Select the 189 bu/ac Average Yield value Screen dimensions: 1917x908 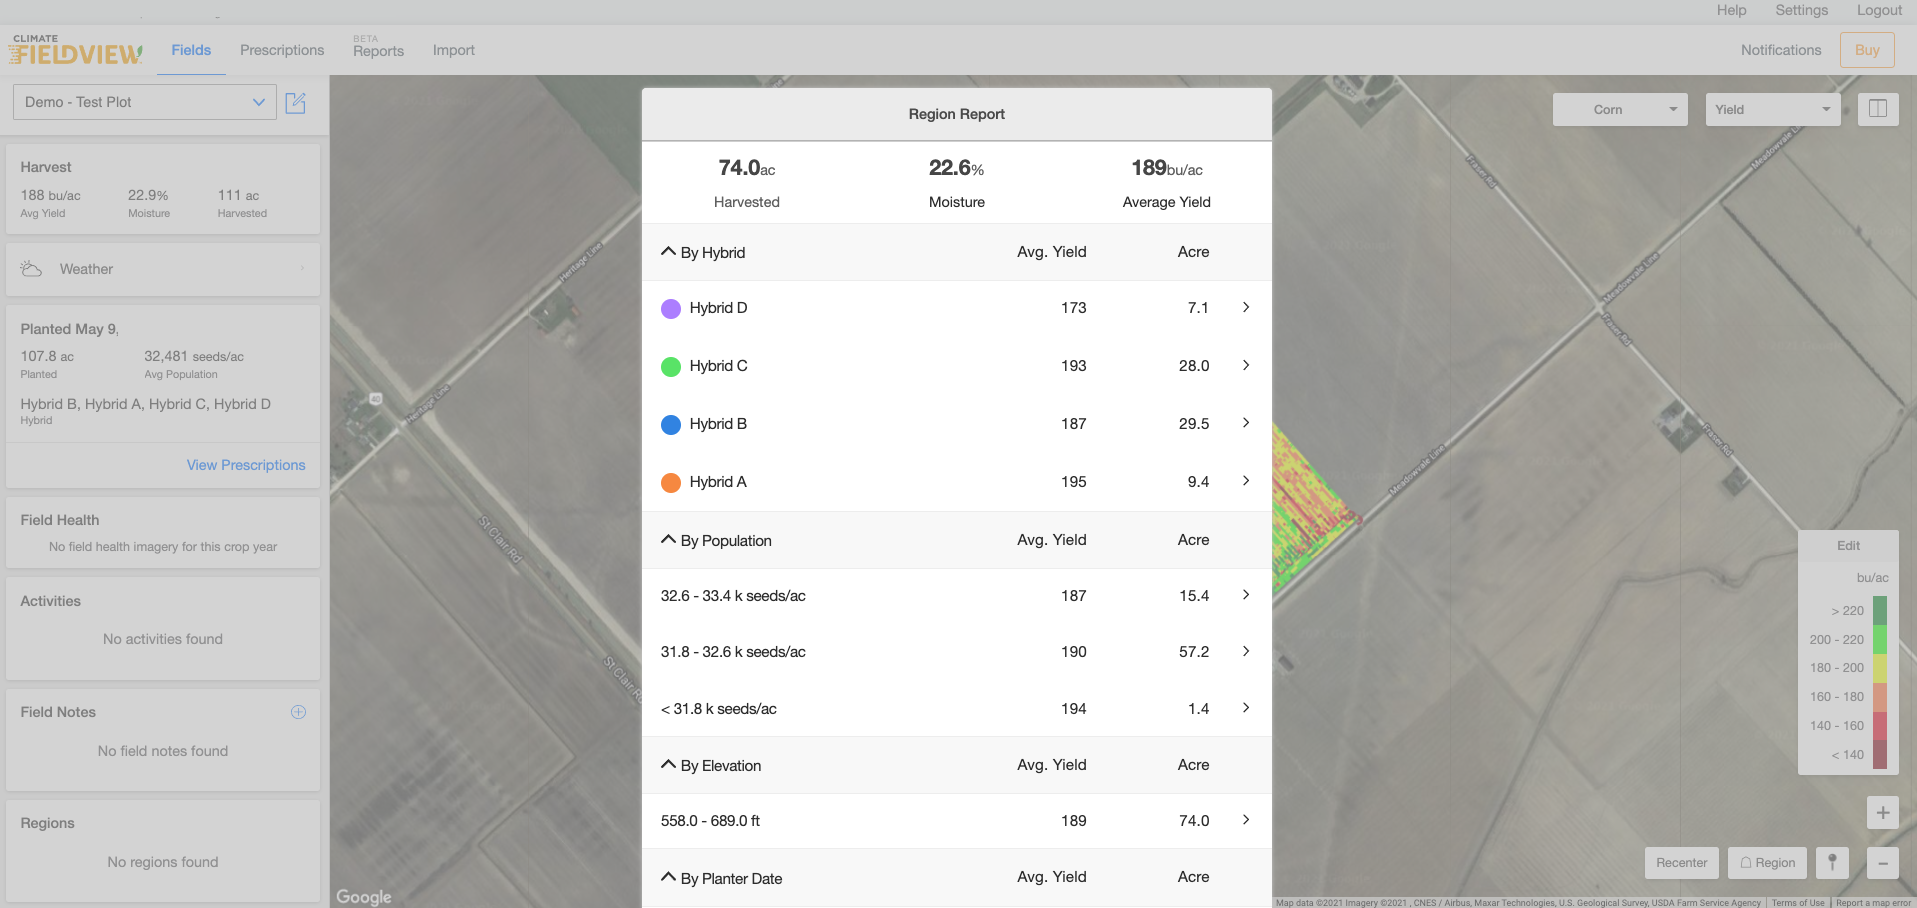[x=1167, y=168]
